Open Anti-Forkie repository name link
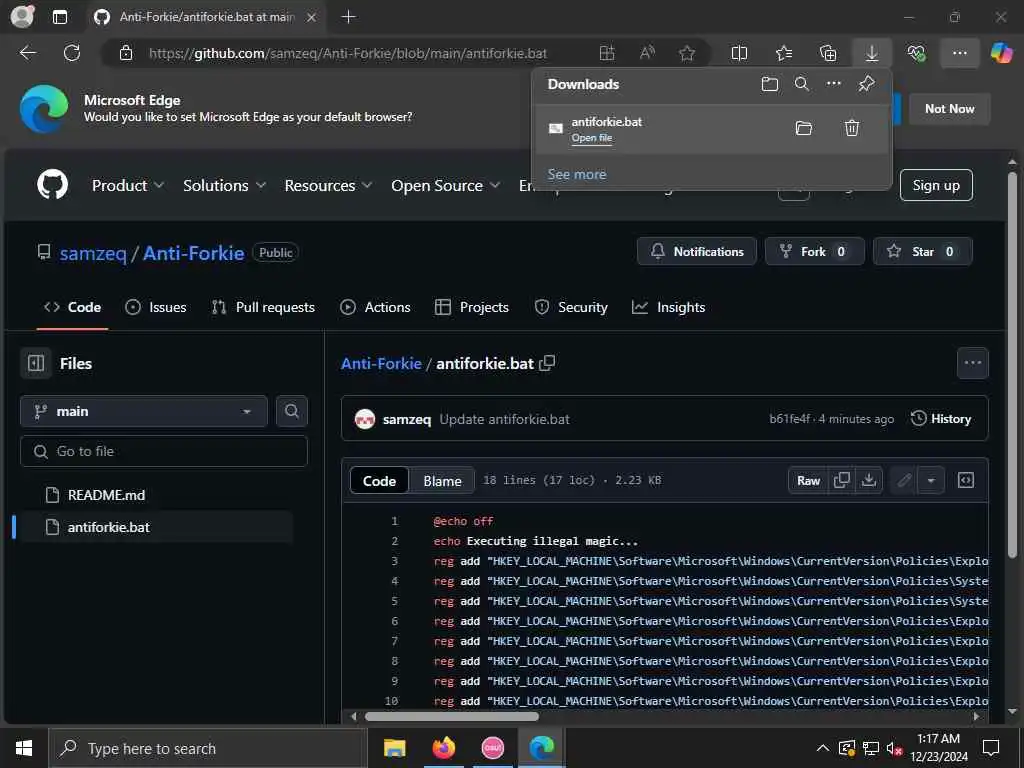This screenshot has width=1024, height=768. (193, 253)
